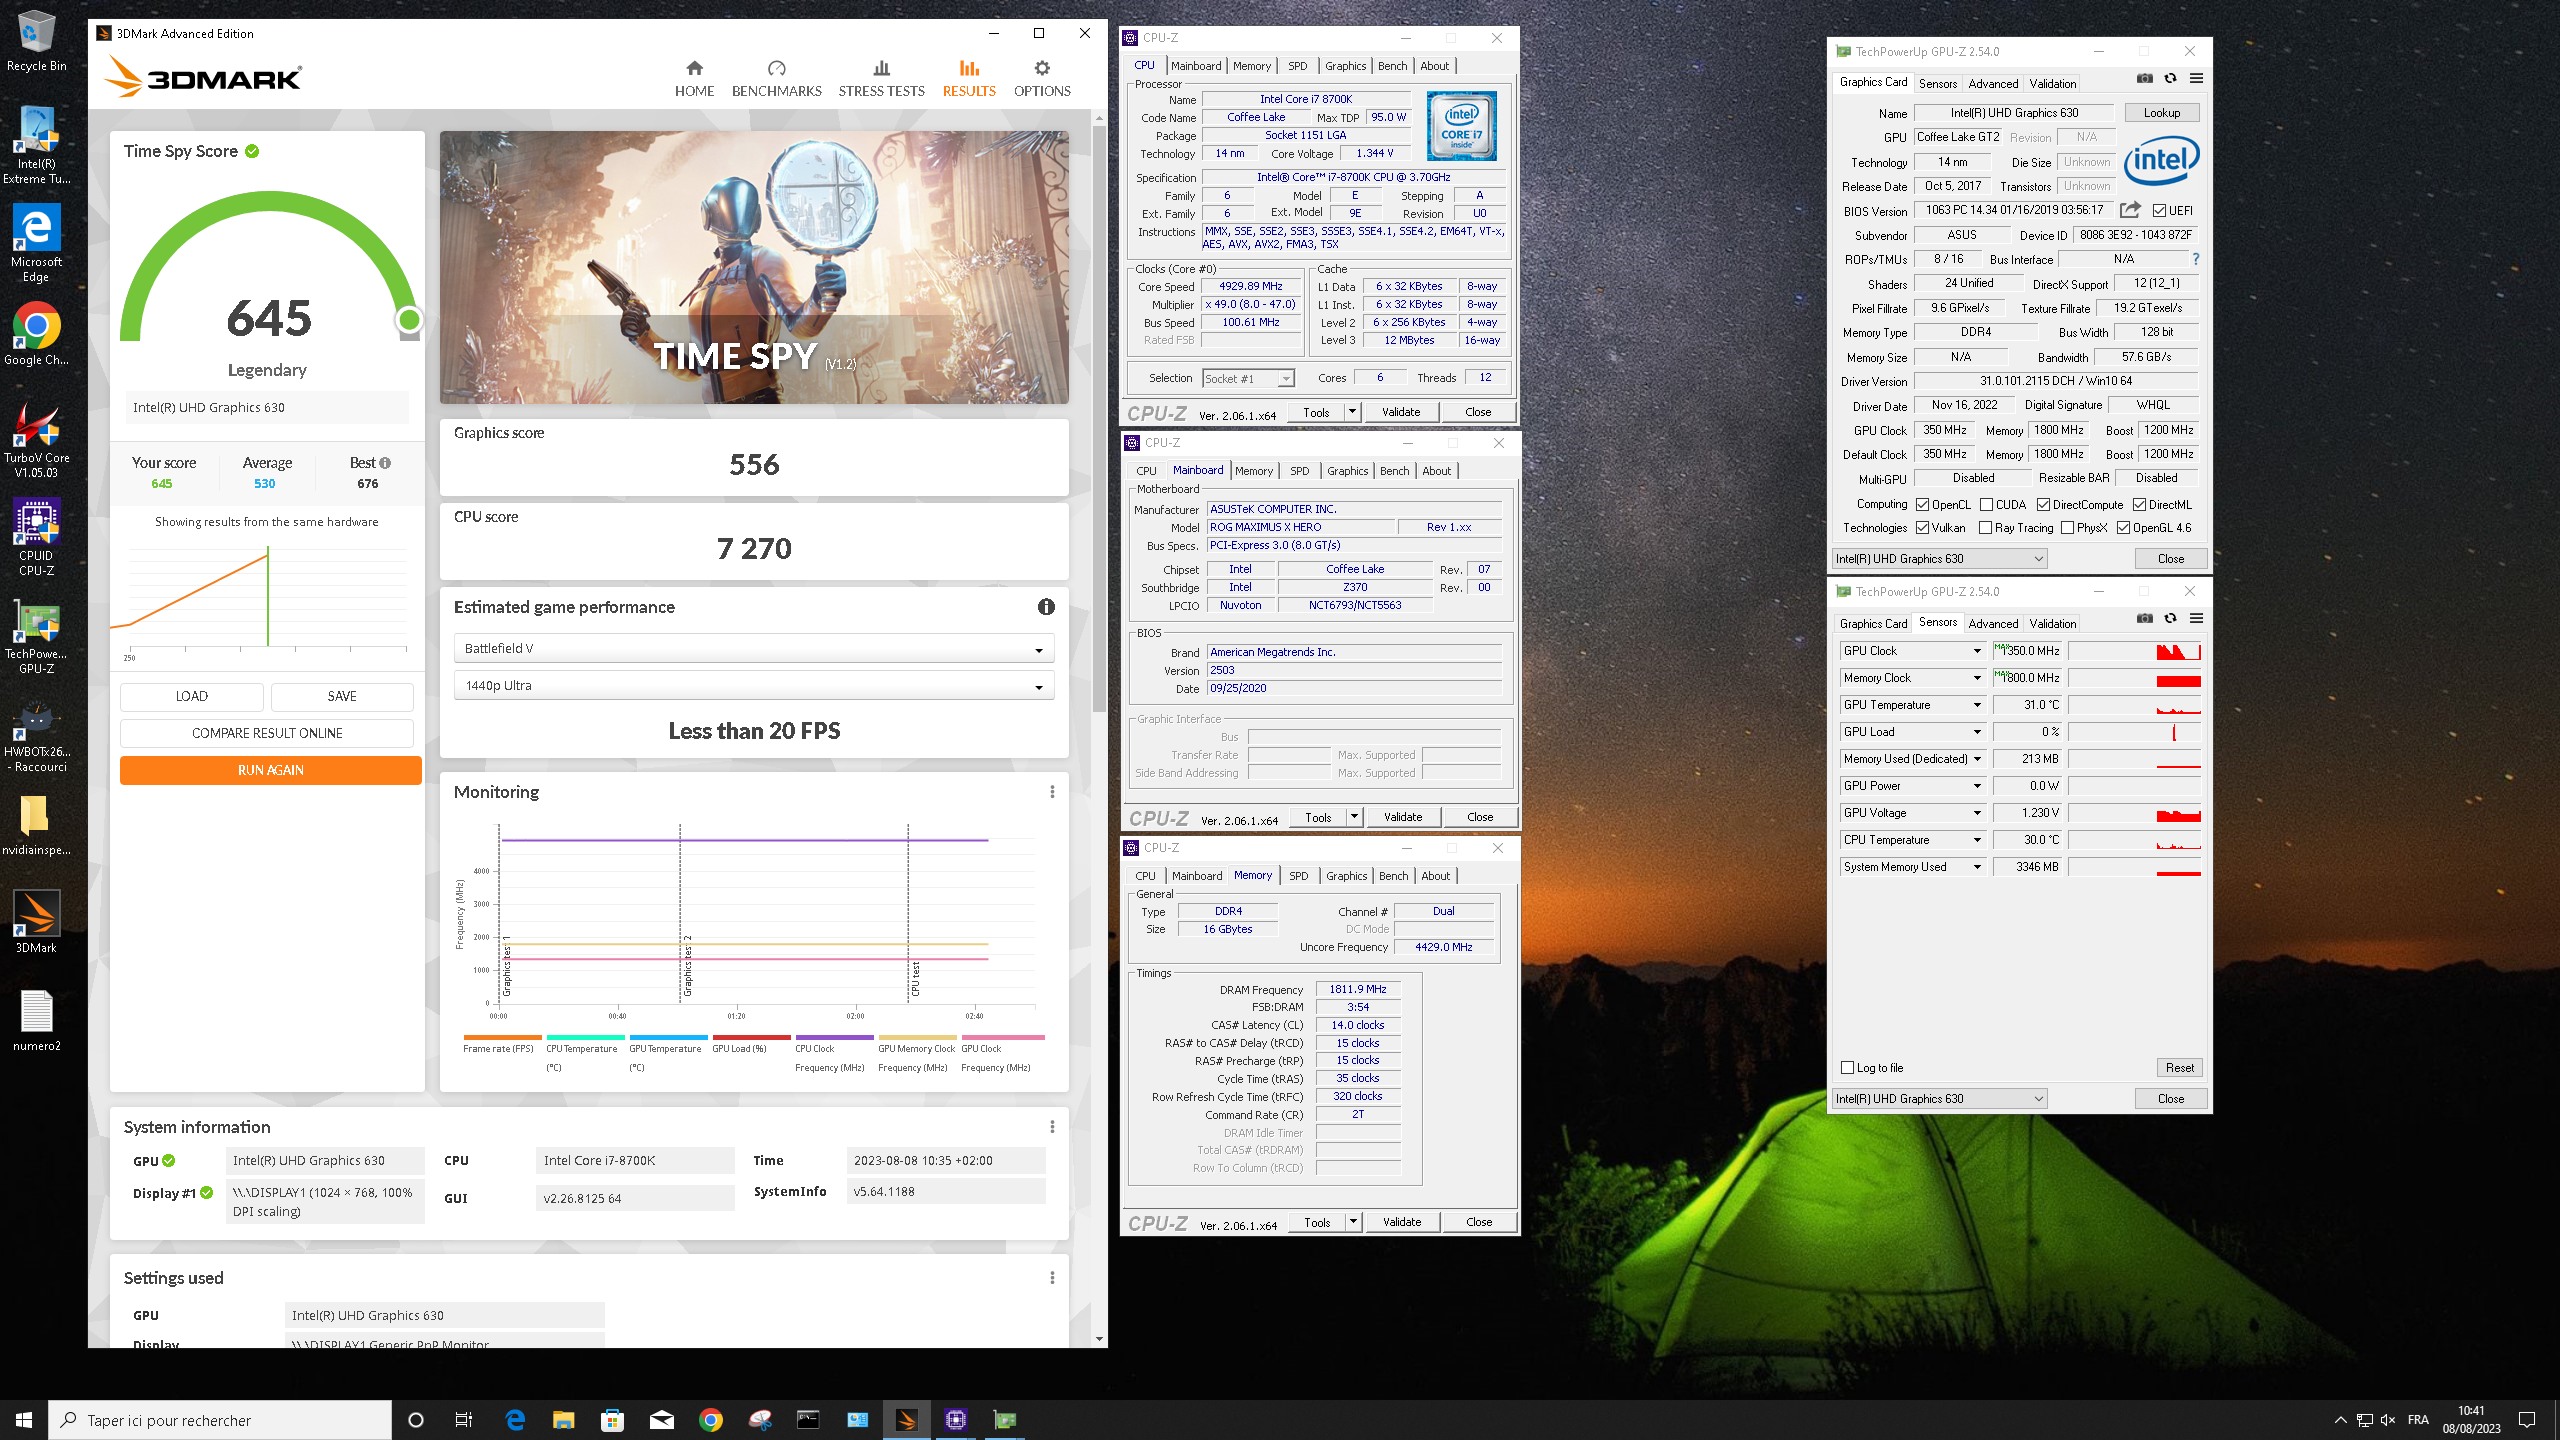This screenshot has height=1440, width=2560.
Task: Click the RUN AGAIN button
Action: [x=270, y=770]
